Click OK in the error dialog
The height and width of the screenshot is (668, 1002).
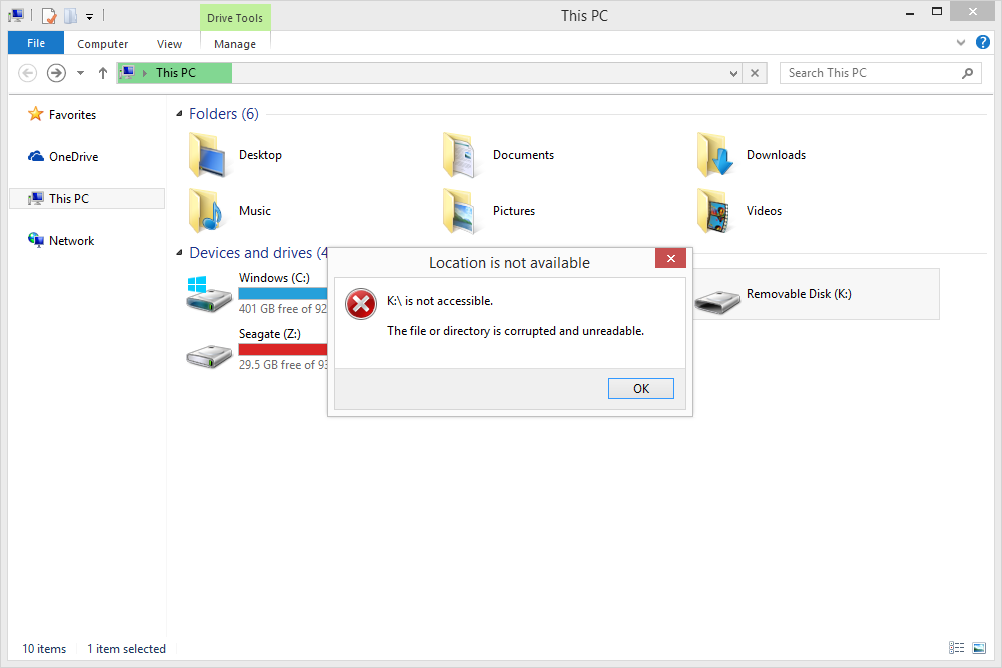click(x=640, y=389)
